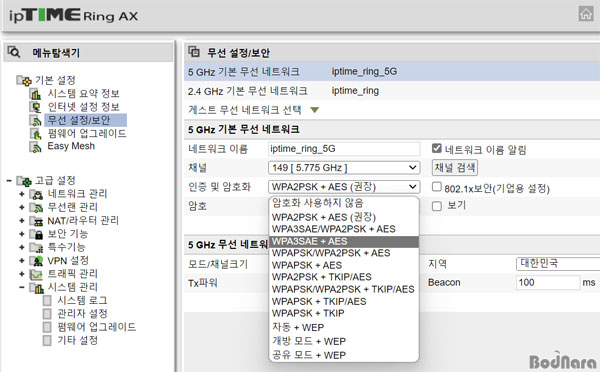Expand the 트래픽 관리 node
Image resolution: width=600 pixels, height=372 pixels.
point(21,274)
